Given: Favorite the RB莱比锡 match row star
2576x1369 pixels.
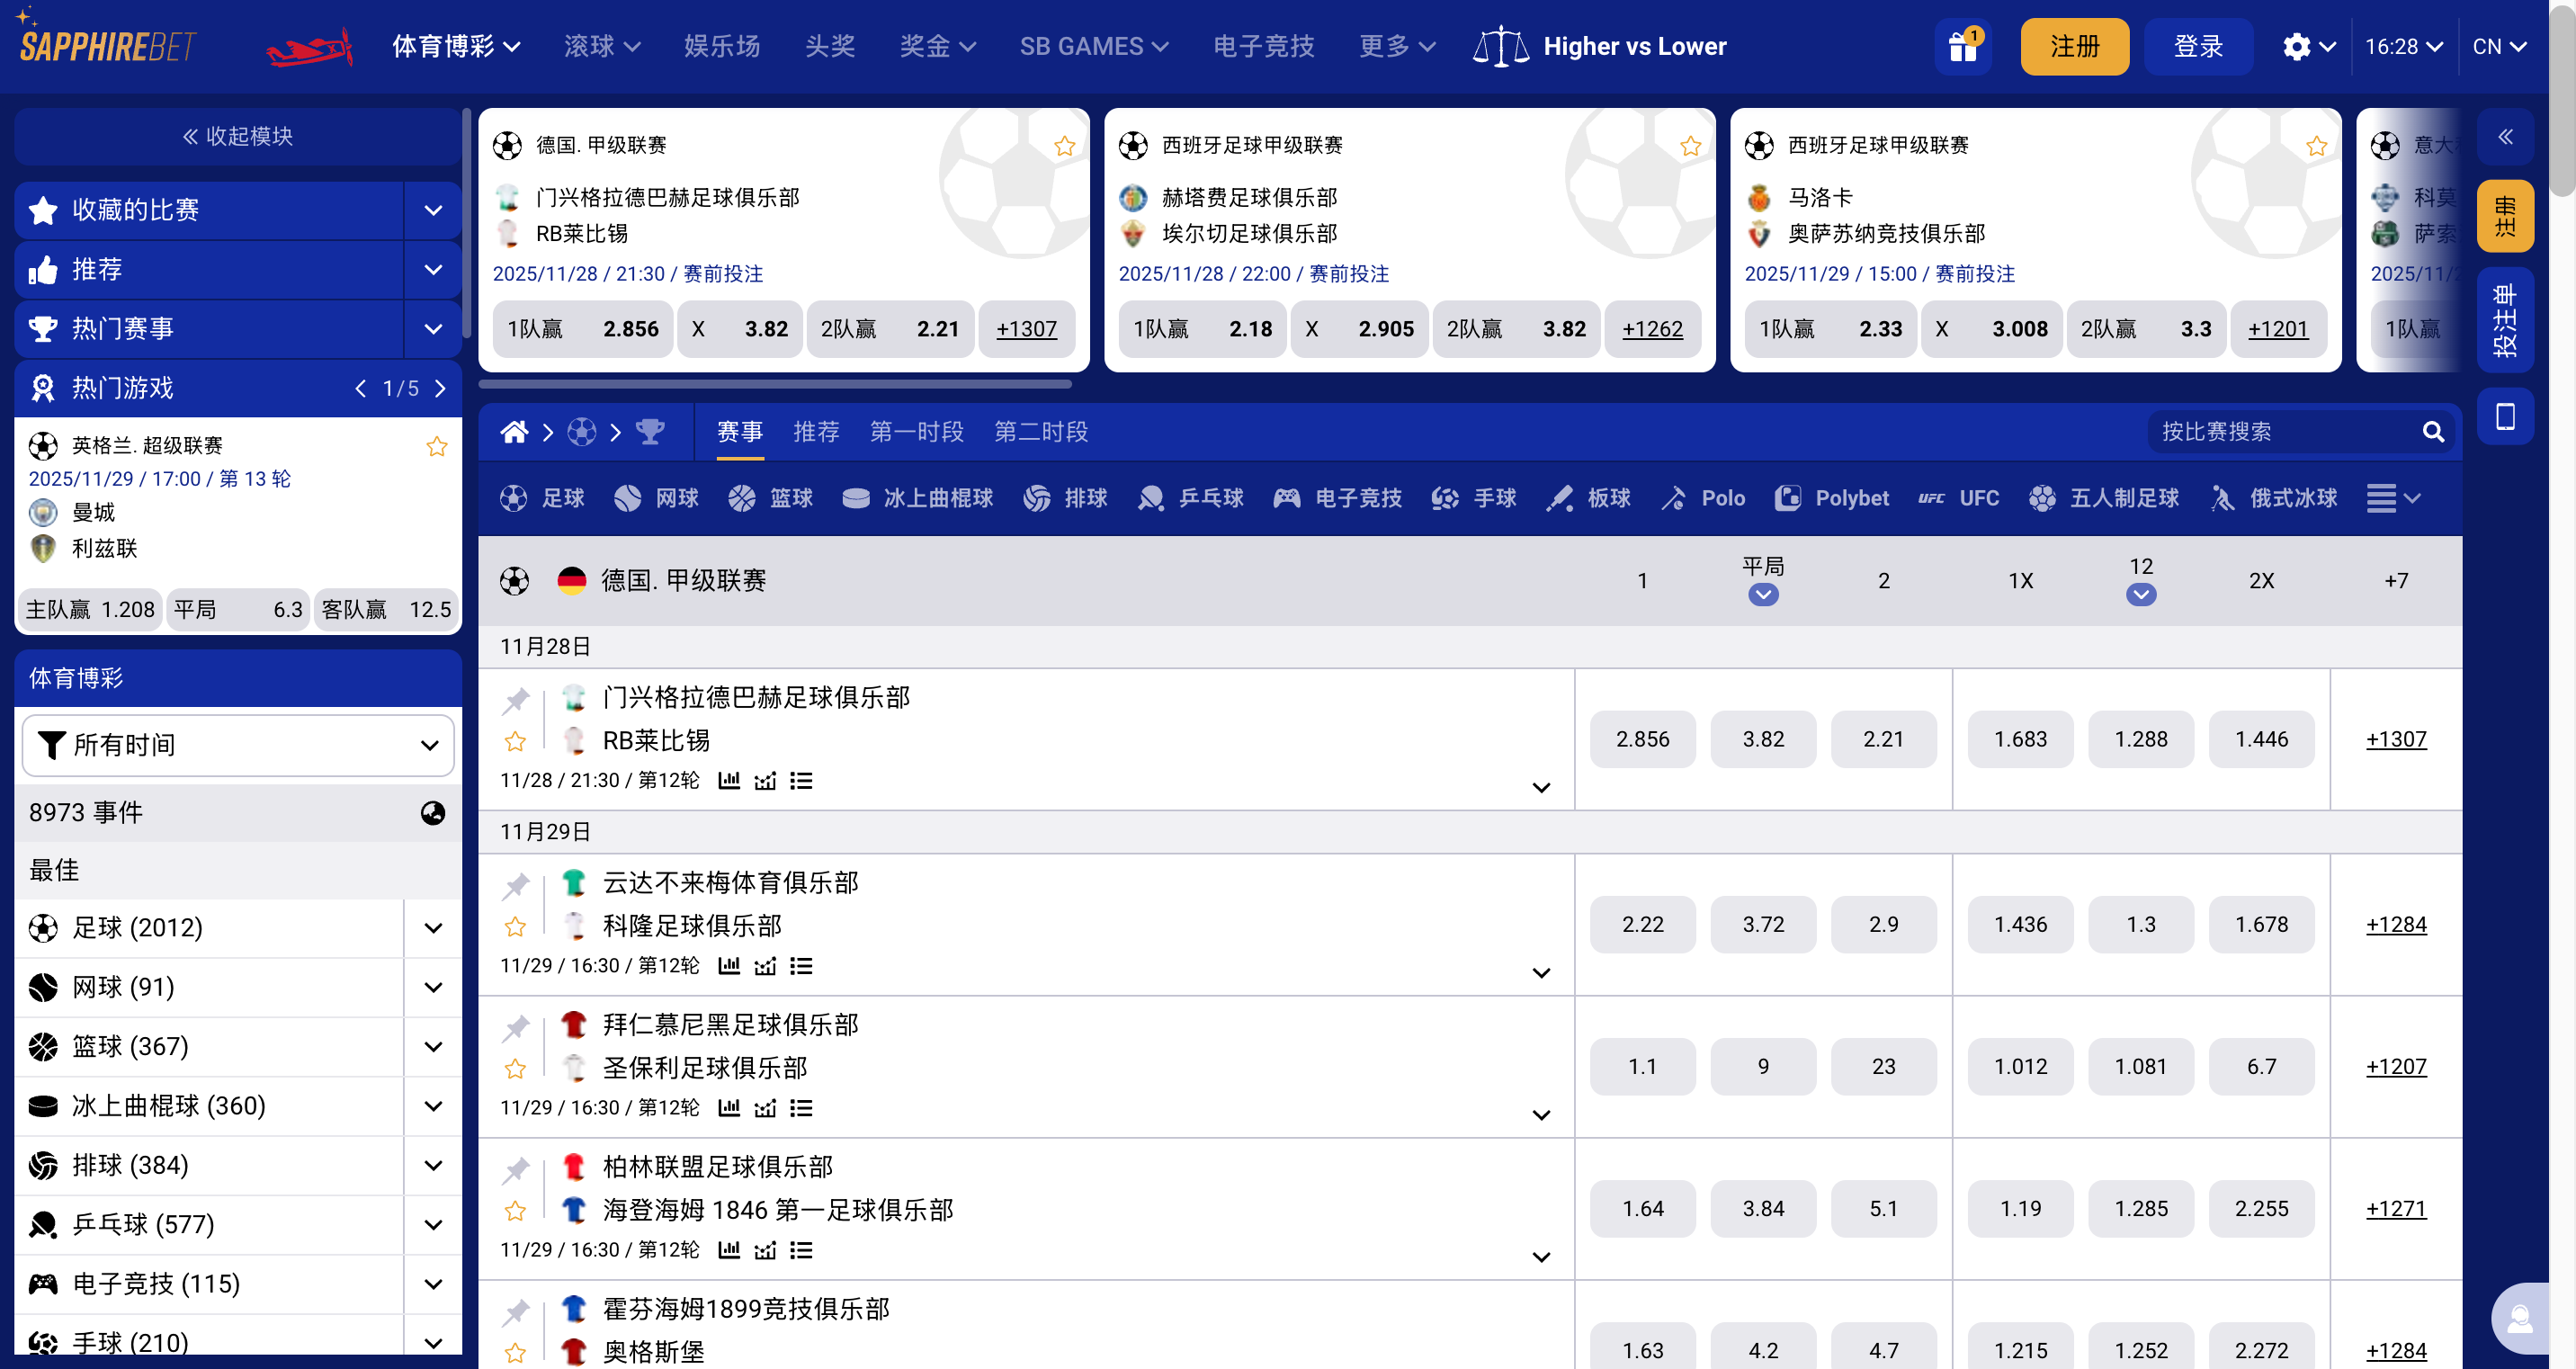Looking at the screenshot, I should point(515,742).
